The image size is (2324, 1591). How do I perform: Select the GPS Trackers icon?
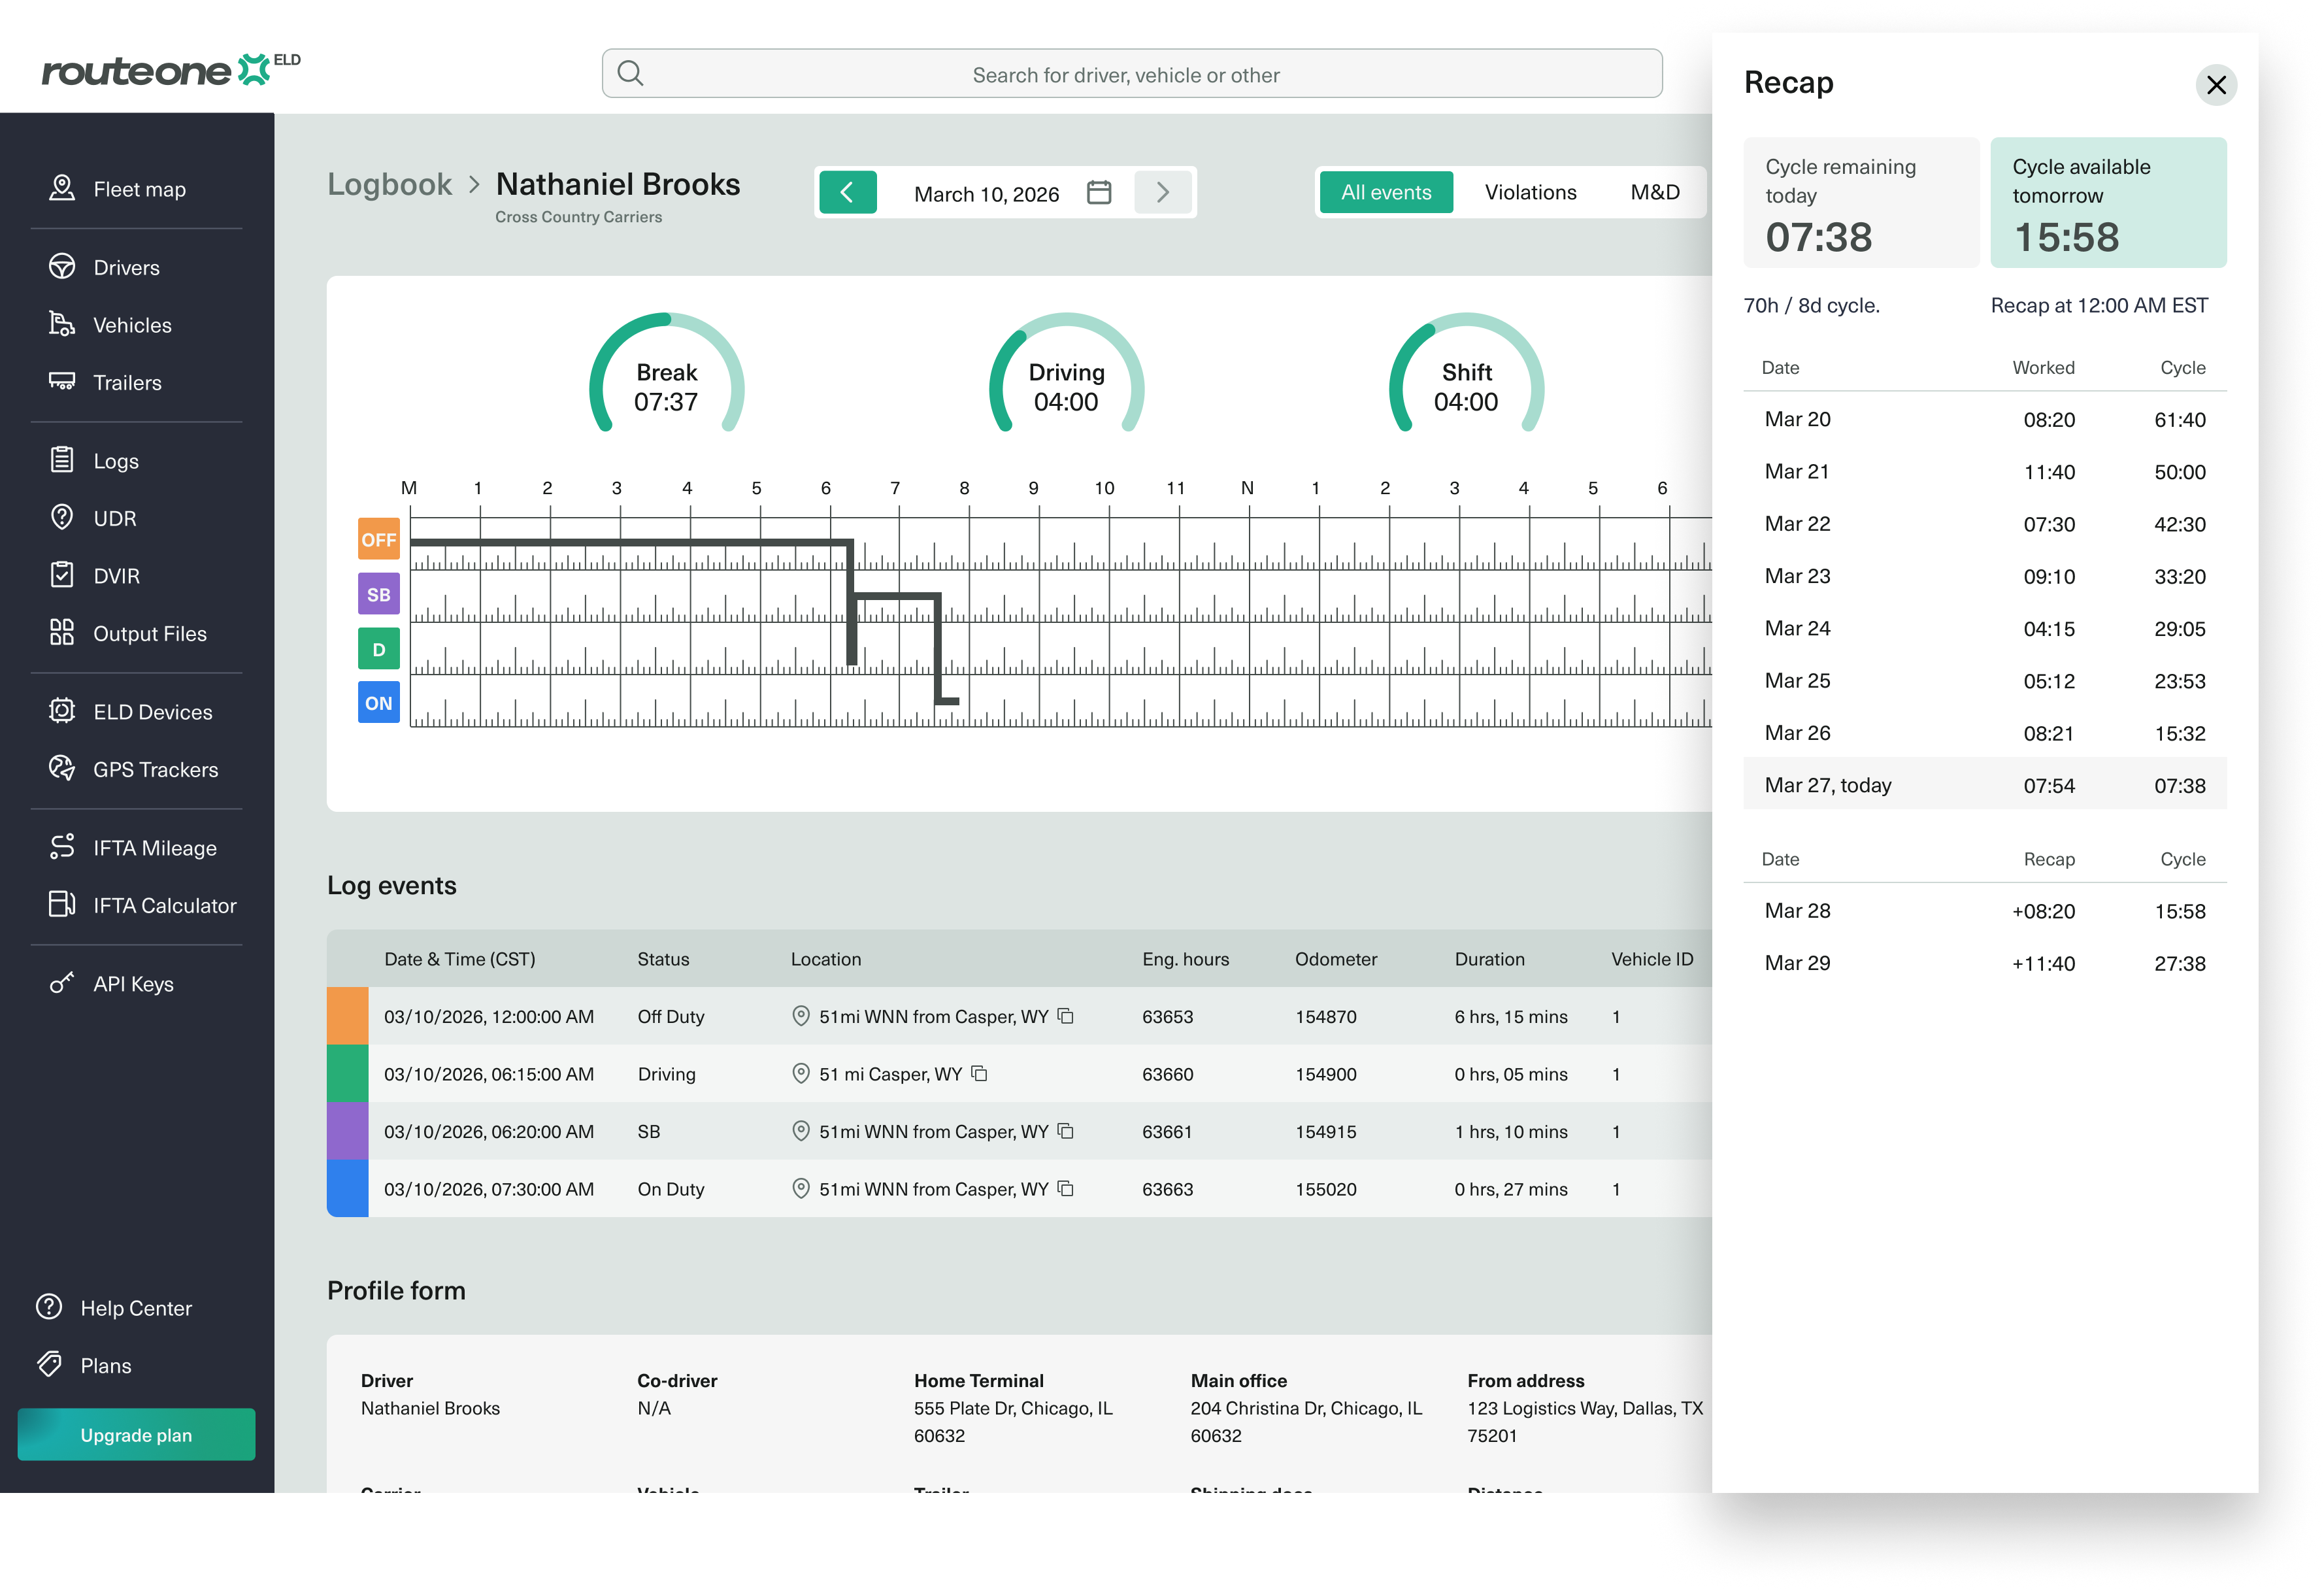(62, 768)
